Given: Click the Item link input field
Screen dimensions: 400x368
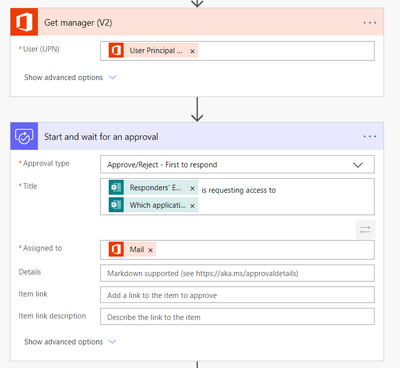Looking at the screenshot, I should tap(237, 295).
